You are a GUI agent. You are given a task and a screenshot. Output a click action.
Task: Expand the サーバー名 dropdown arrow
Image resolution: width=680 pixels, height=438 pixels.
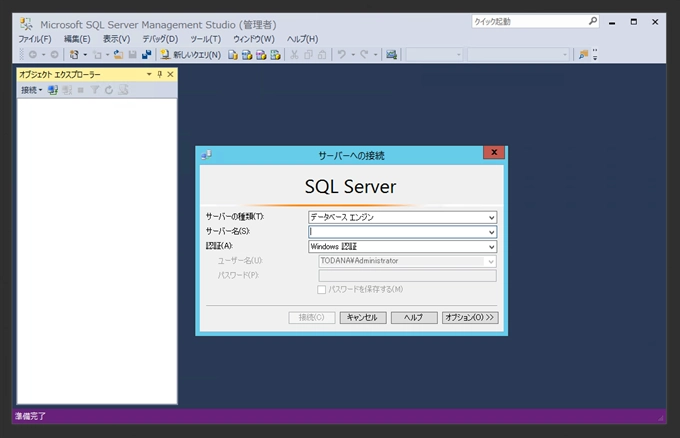tap(491, 232)
